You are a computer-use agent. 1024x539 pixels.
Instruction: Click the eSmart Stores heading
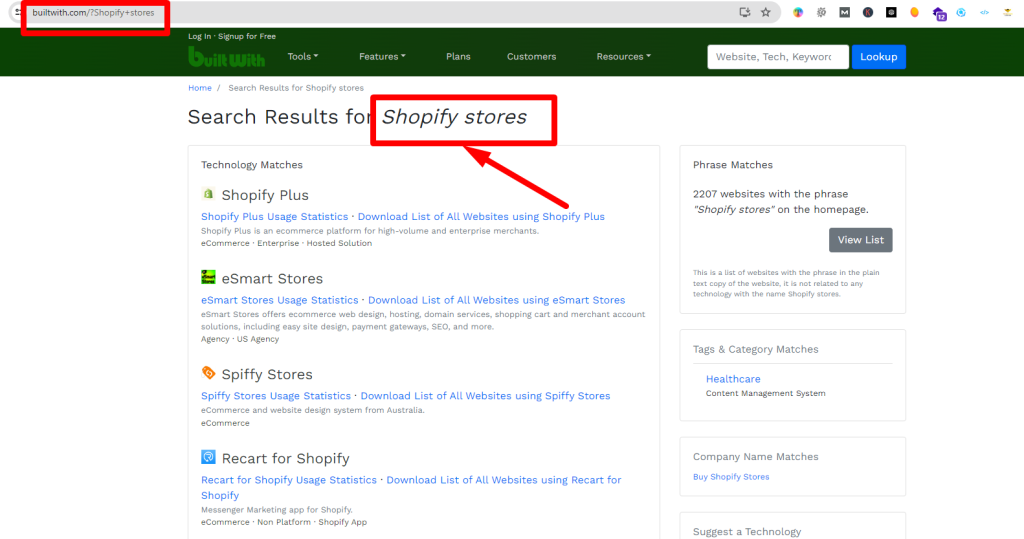(272, 279)
